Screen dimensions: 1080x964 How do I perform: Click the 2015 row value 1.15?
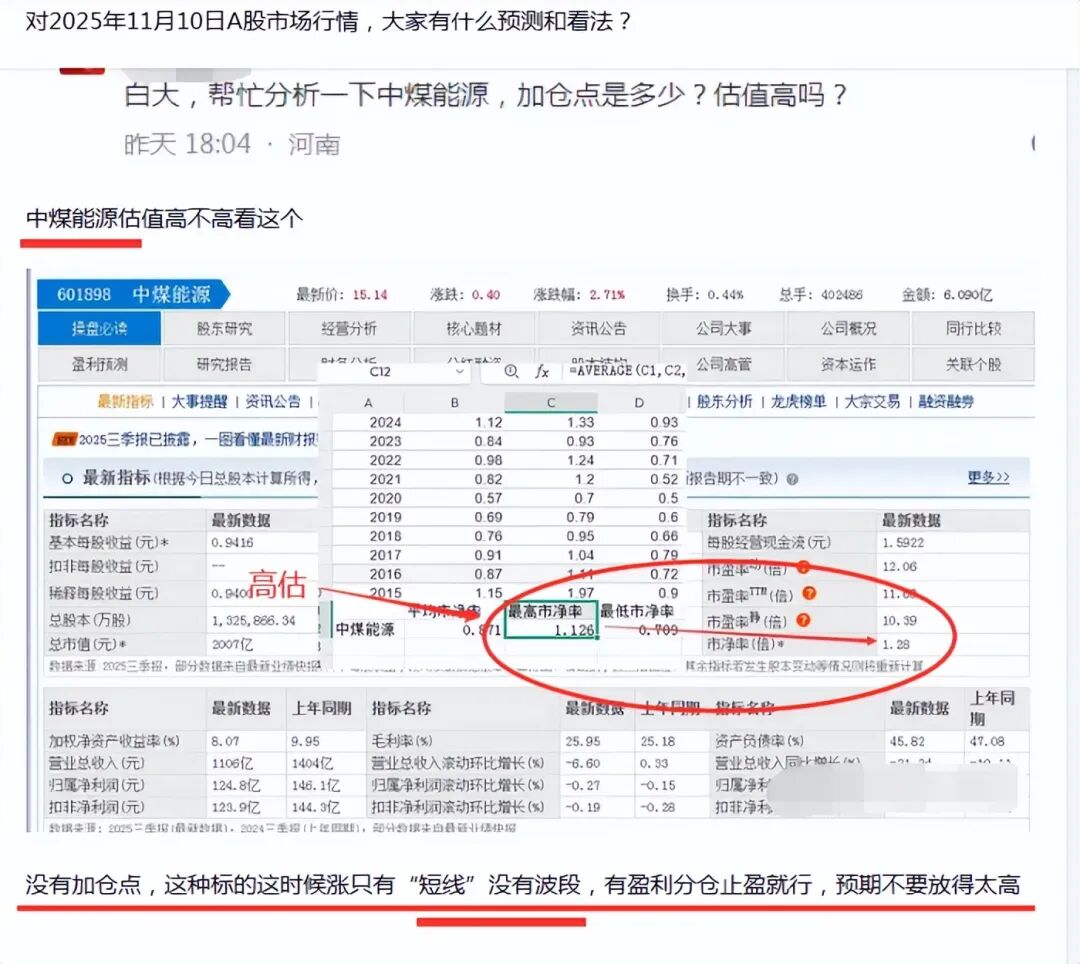[488, 593]
